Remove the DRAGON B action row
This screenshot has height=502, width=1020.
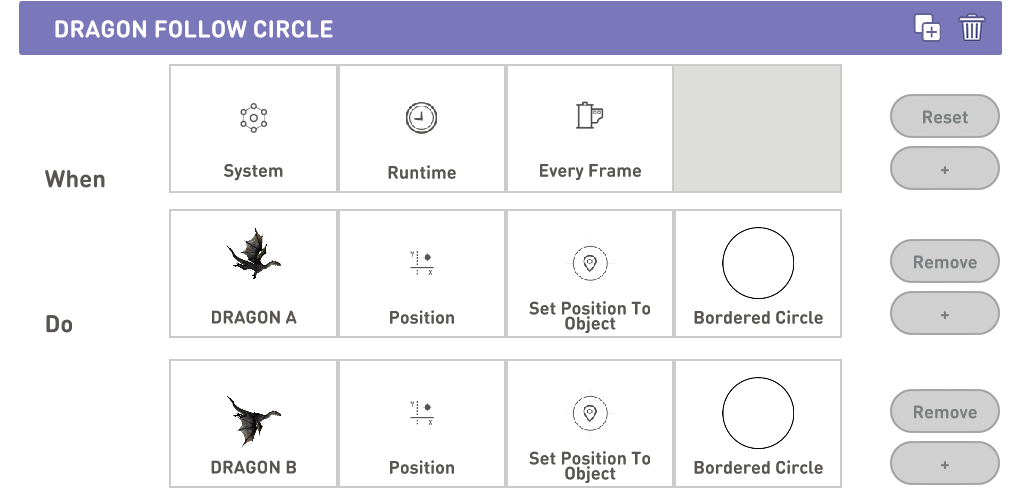[945, 412]
